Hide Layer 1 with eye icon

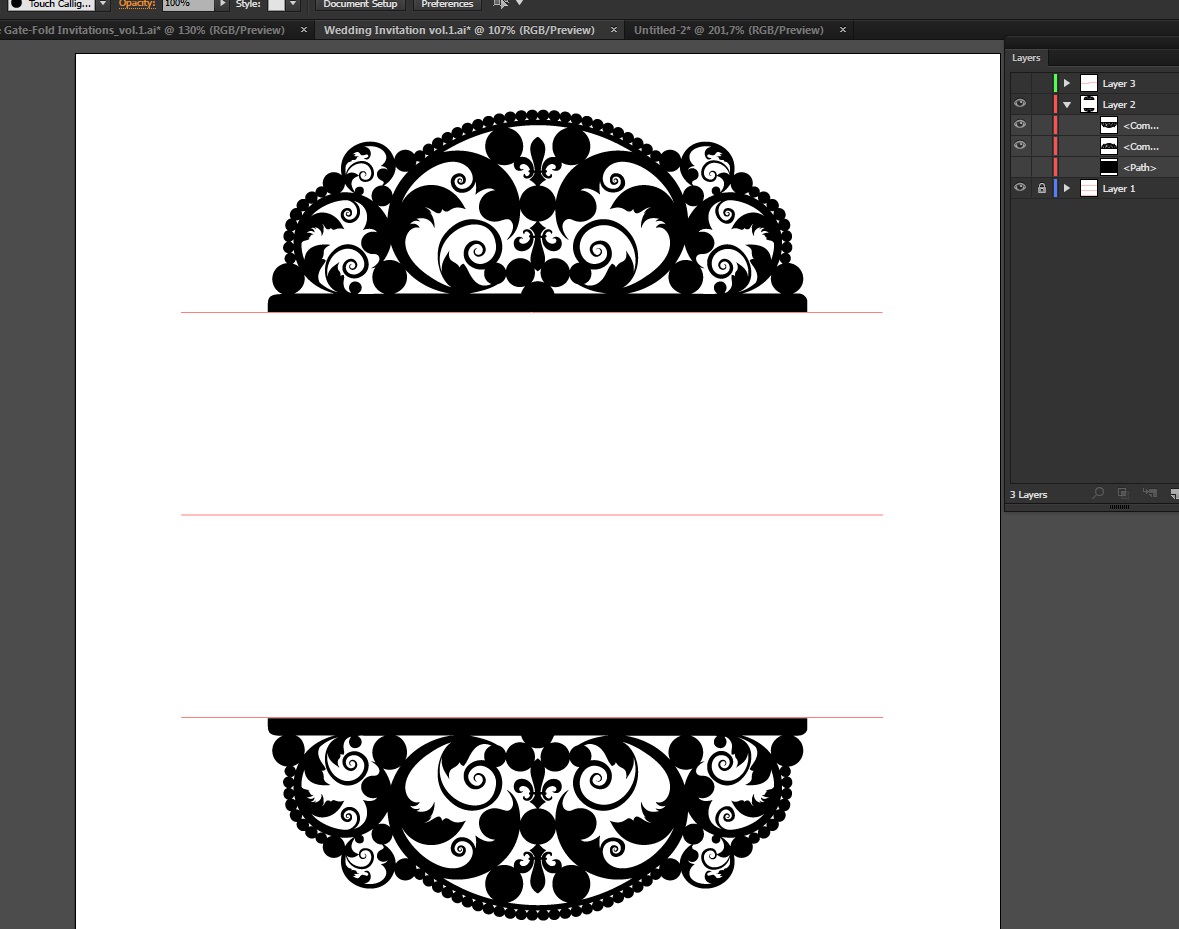[1020, 188]
